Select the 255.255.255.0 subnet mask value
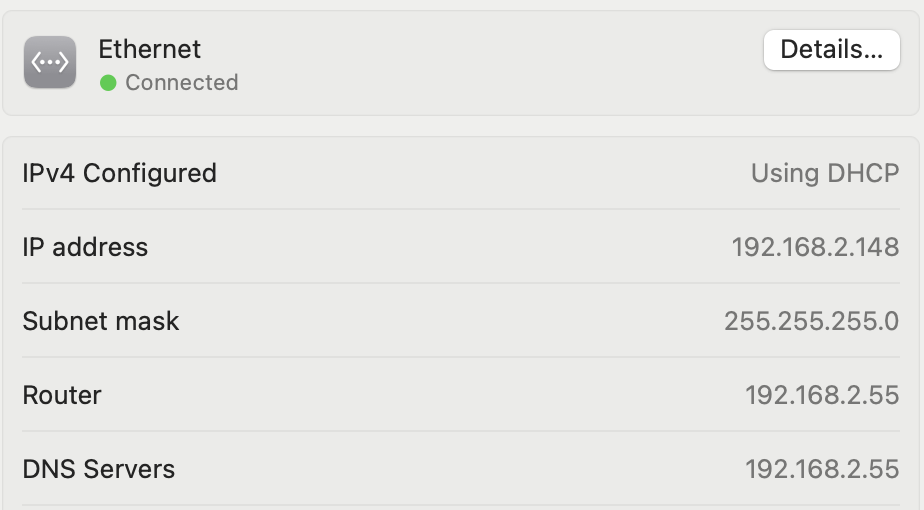 811,321
